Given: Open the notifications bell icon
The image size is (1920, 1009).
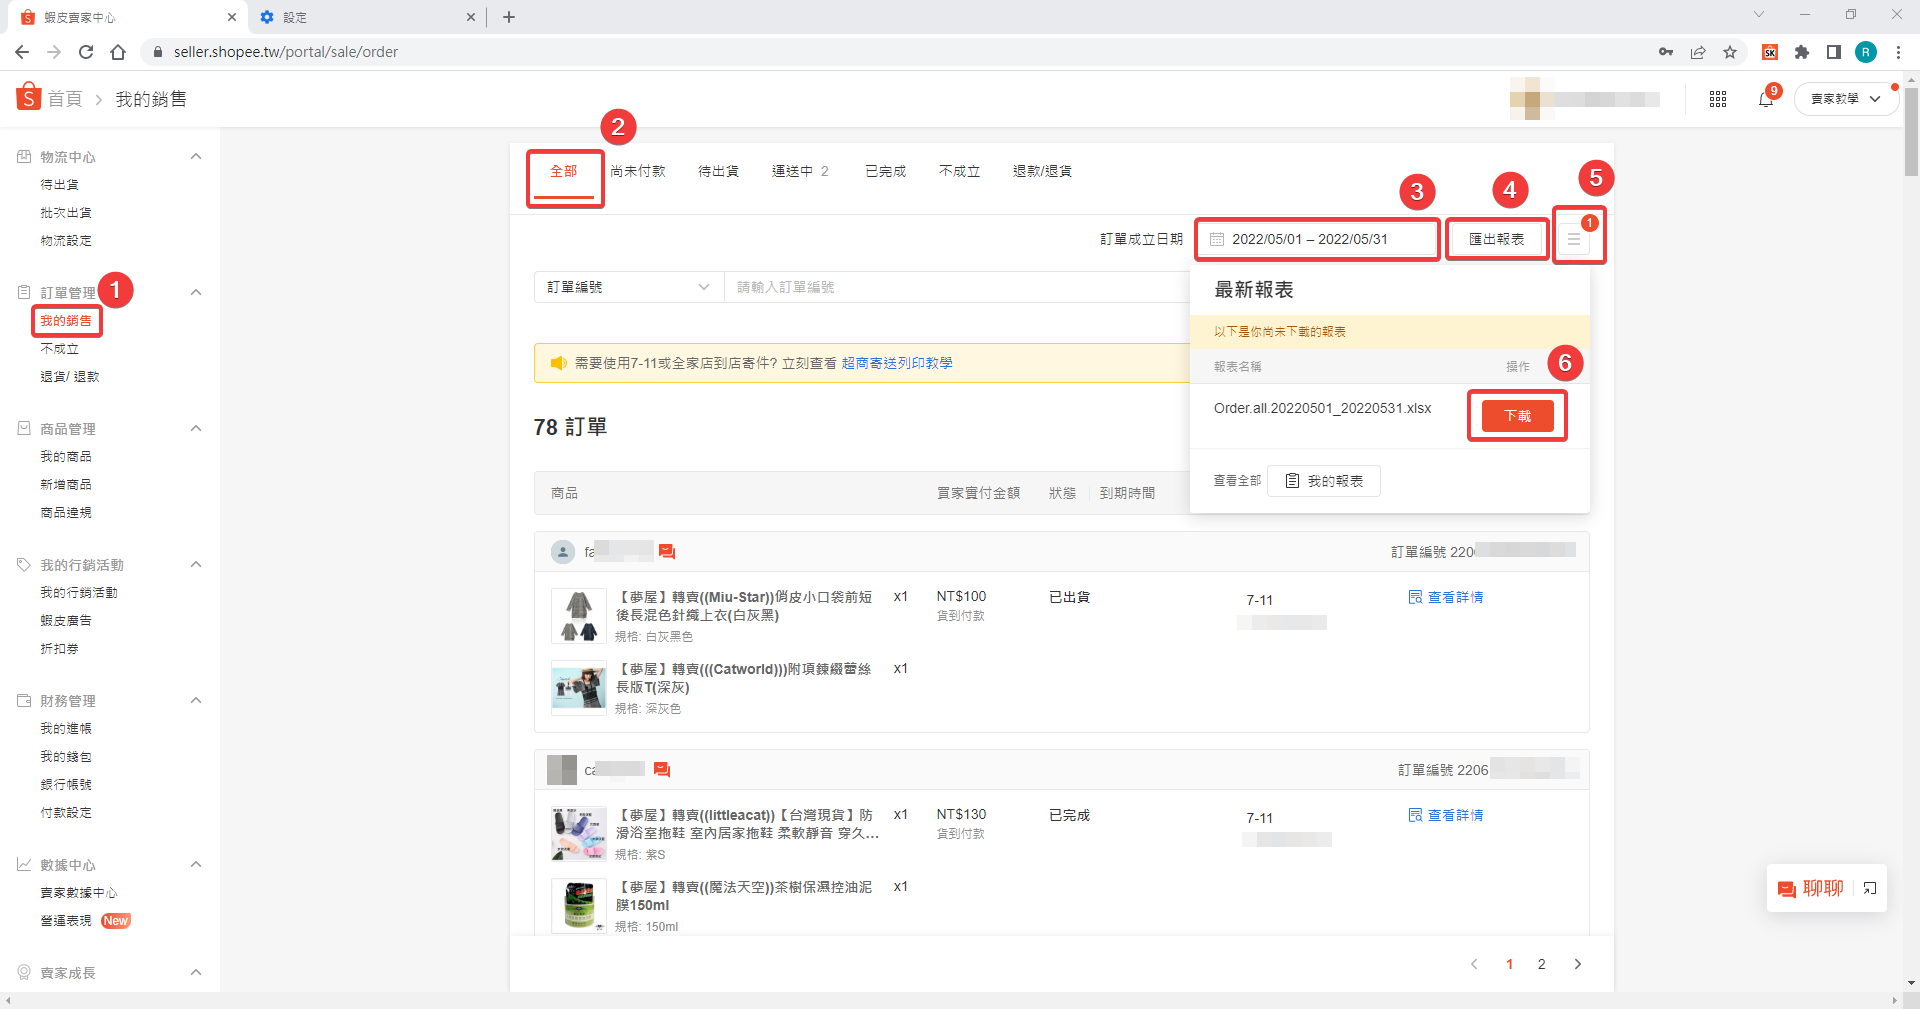Looking at the screenshot, I should (x=1765, y=99).
